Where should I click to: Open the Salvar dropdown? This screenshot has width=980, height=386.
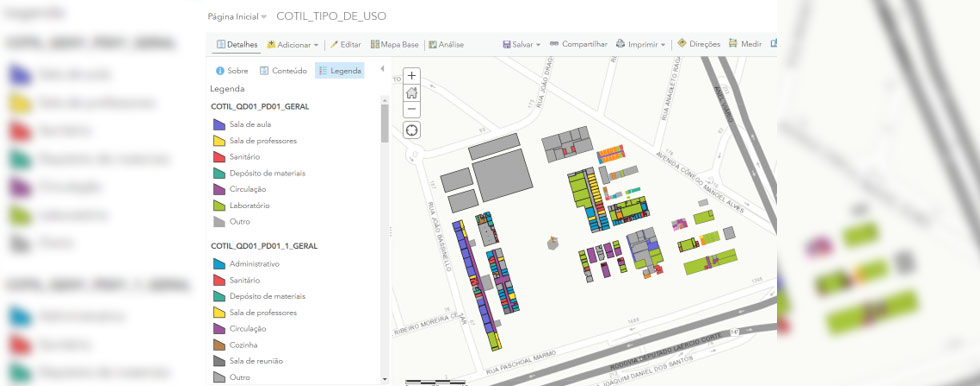tap(521, 44)
